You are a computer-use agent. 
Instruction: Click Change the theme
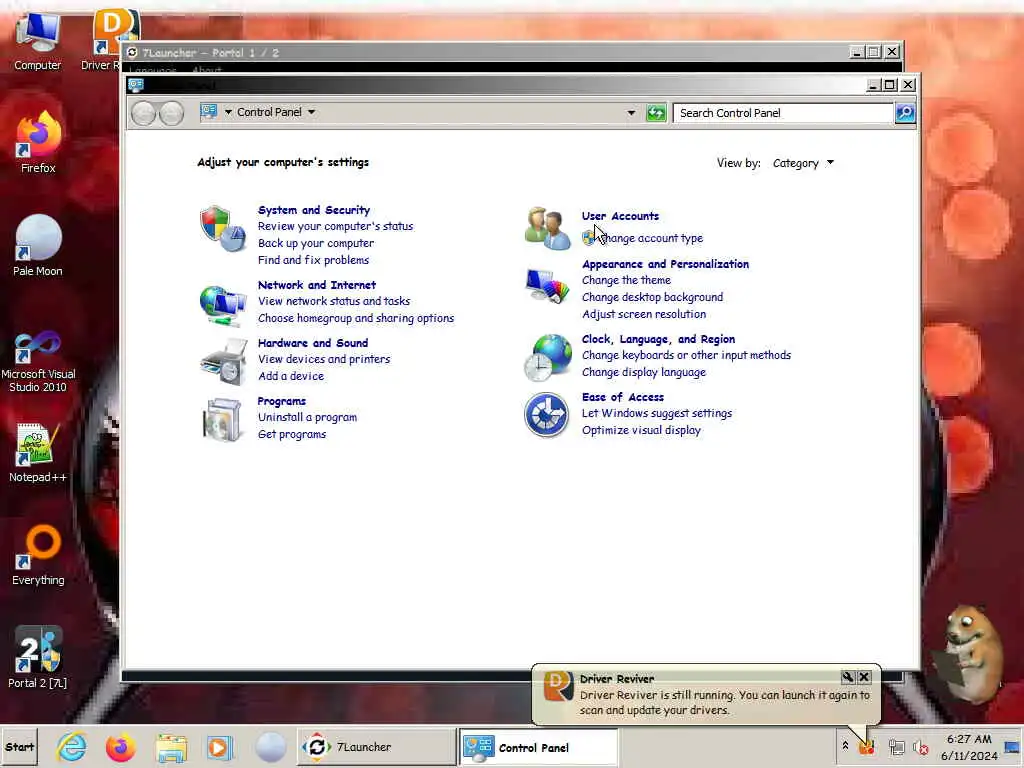pyautogui.click(x=626, y=280)
